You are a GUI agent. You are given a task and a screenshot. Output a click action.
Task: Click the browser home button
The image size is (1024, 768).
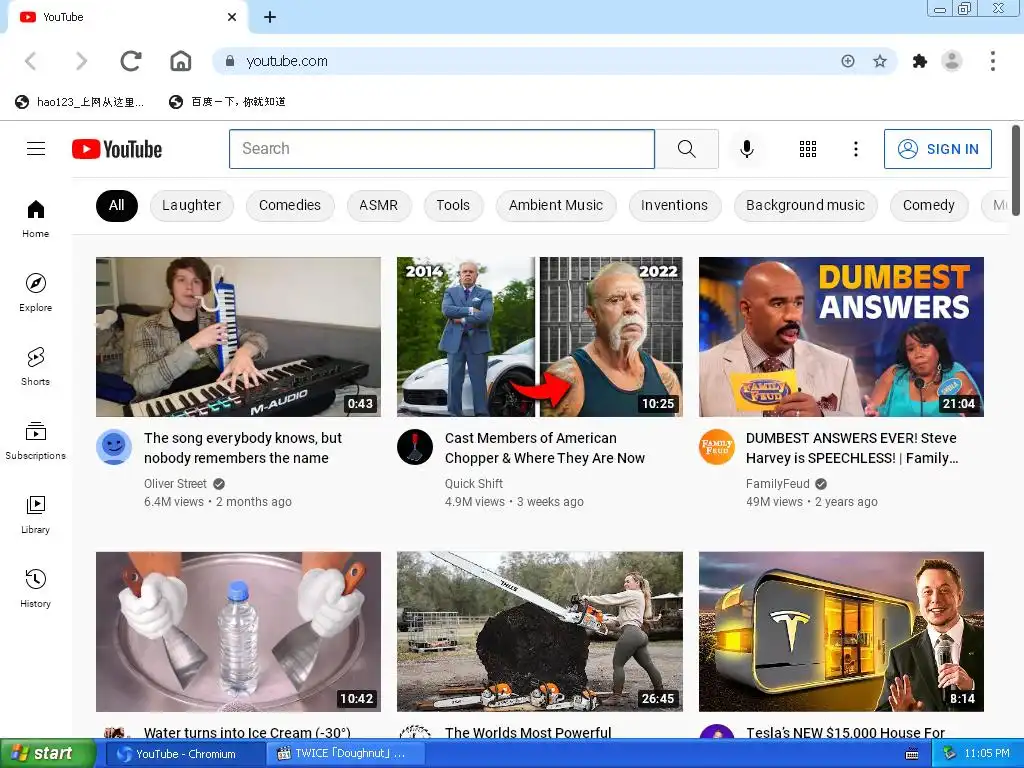[181, 61]
